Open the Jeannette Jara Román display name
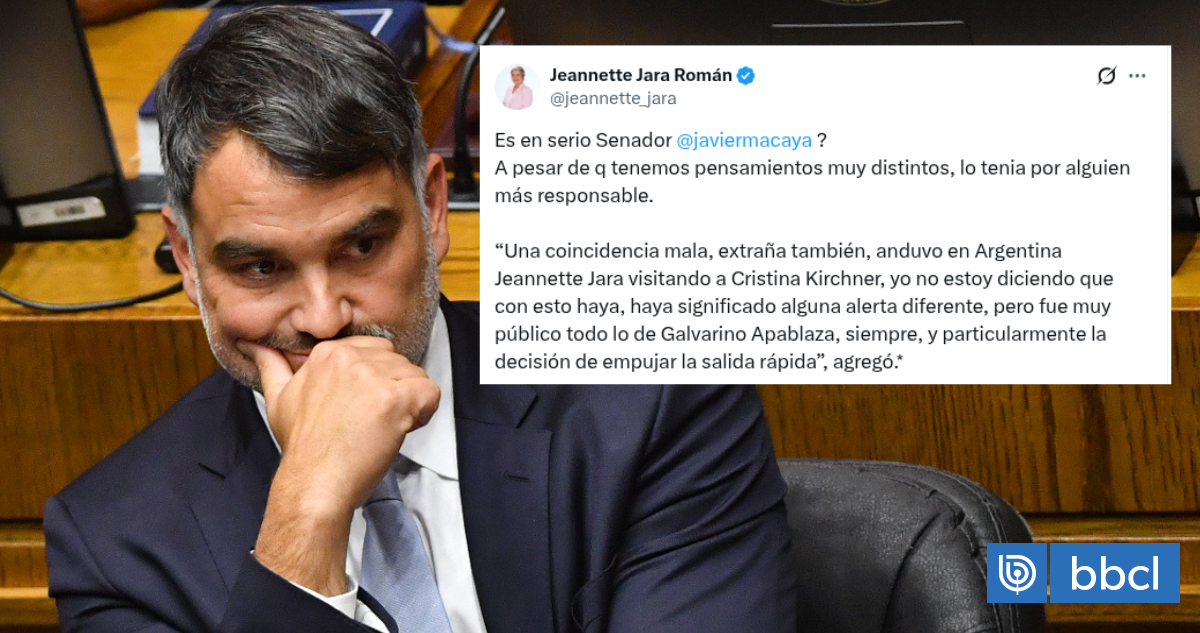 pyautogui.click(x=641, y=76)
